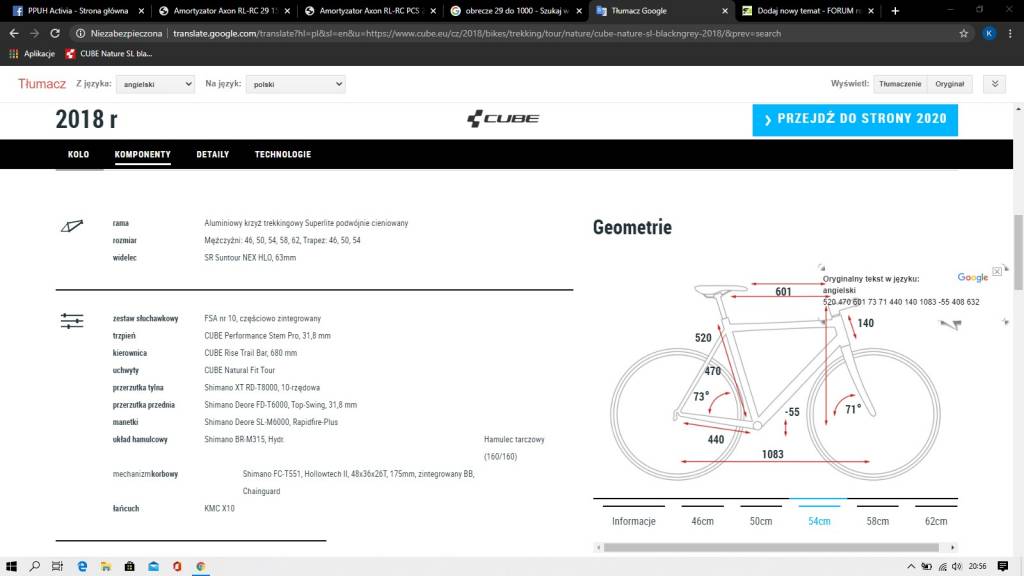Open the Wi-Fi network tray icon

pos(942,566)
